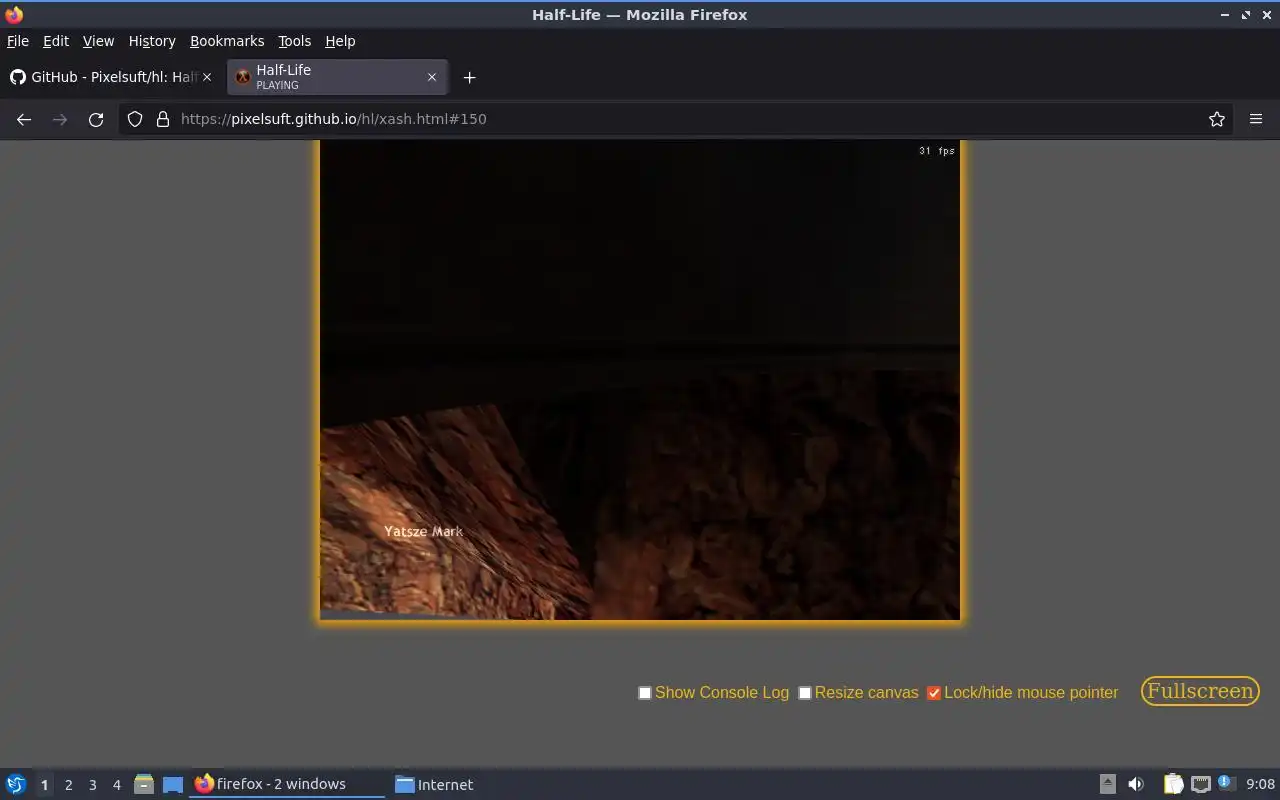This screenshot has height=800, width=1280.
Task: Enable Resize canvas checkbox
Action: coord(805,693)
